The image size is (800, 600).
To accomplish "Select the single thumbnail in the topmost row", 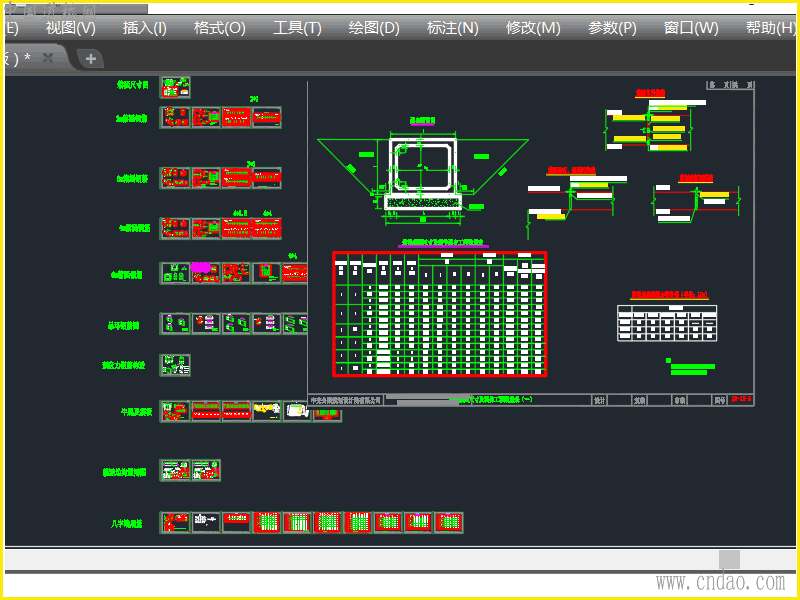I will point(175,86).
